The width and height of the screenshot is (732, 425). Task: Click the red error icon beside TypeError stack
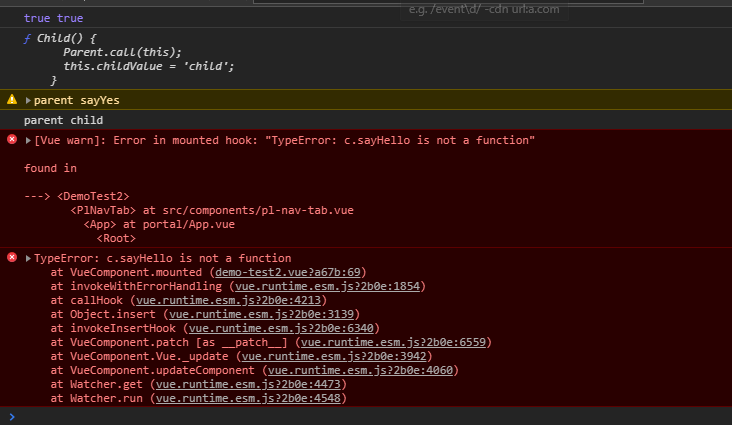[12, 257]
